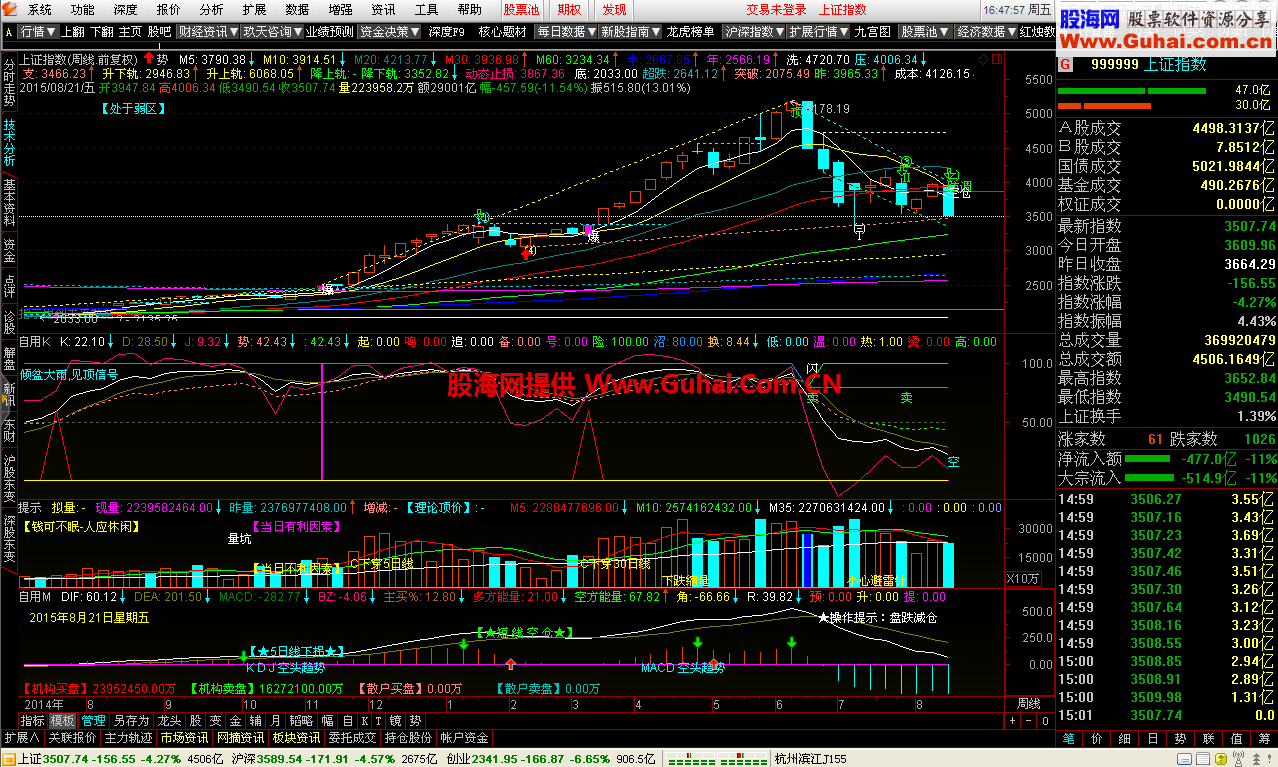Click the 期权 button in menu bar
The height and width of the screenshot is (767, 1278).
click(569, 10)
